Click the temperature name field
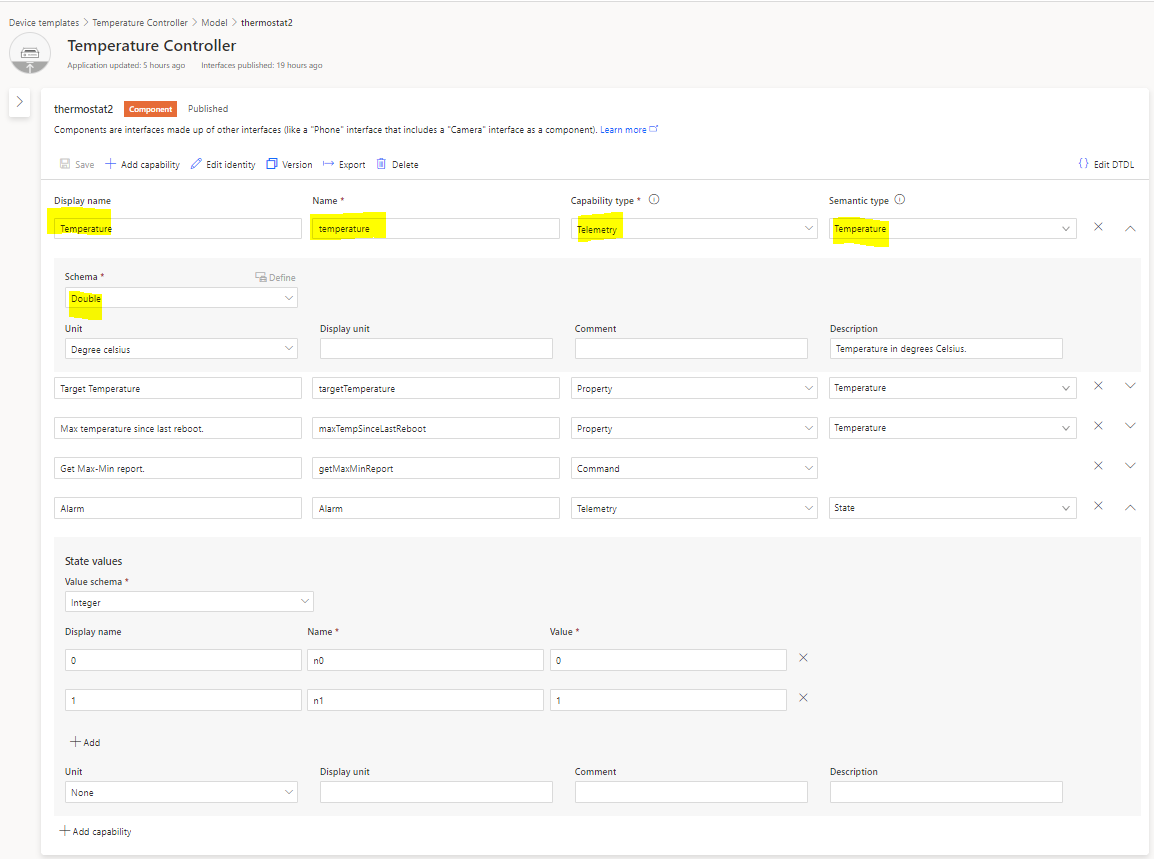 pos(436,228)
